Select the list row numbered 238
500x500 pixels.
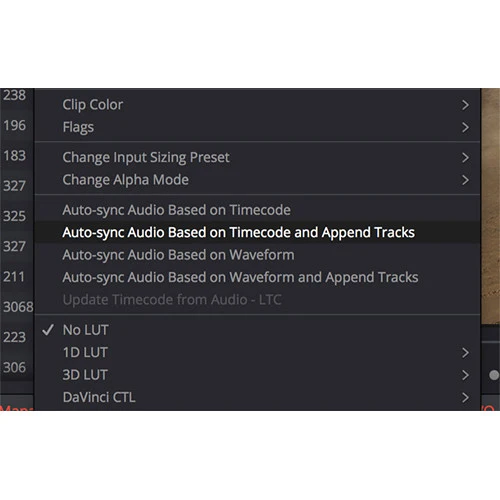tap(17, 96)
